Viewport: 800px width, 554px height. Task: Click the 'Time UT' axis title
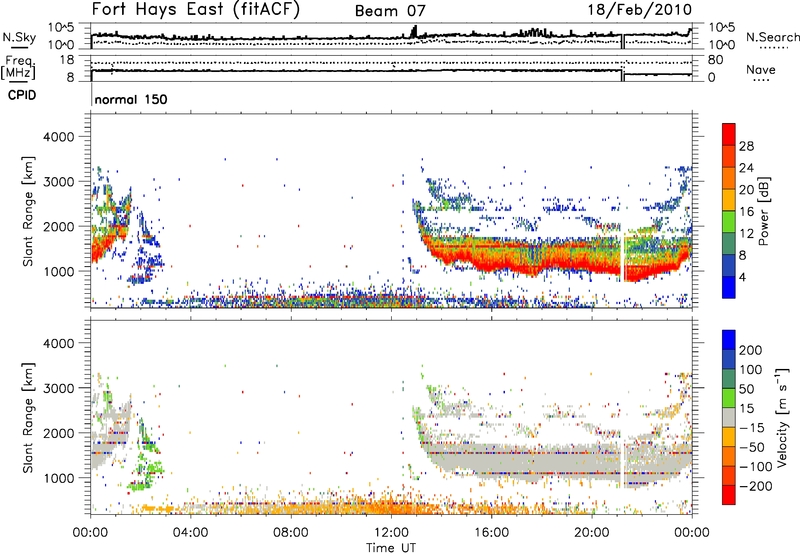[x=391, y=547]
